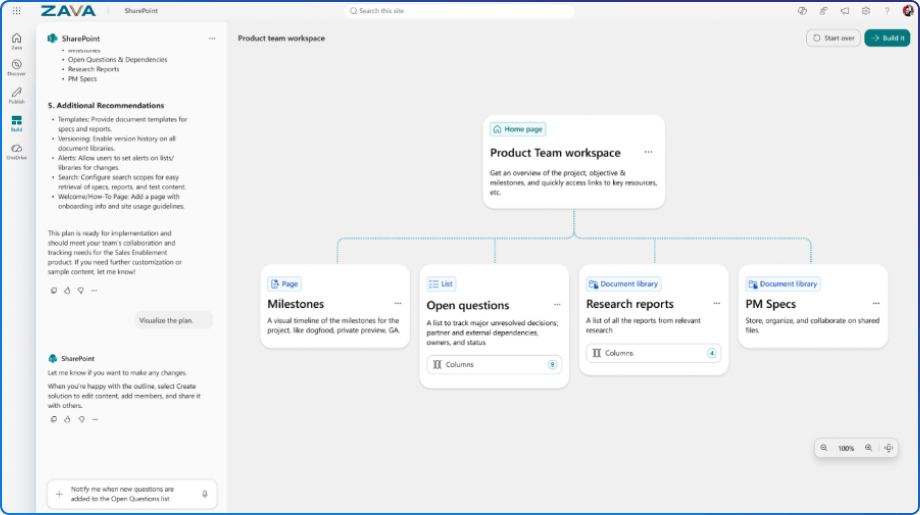Click the PM Specs card title
The image size is (920, 515).
pyautogui.click(x=770, y=304)
